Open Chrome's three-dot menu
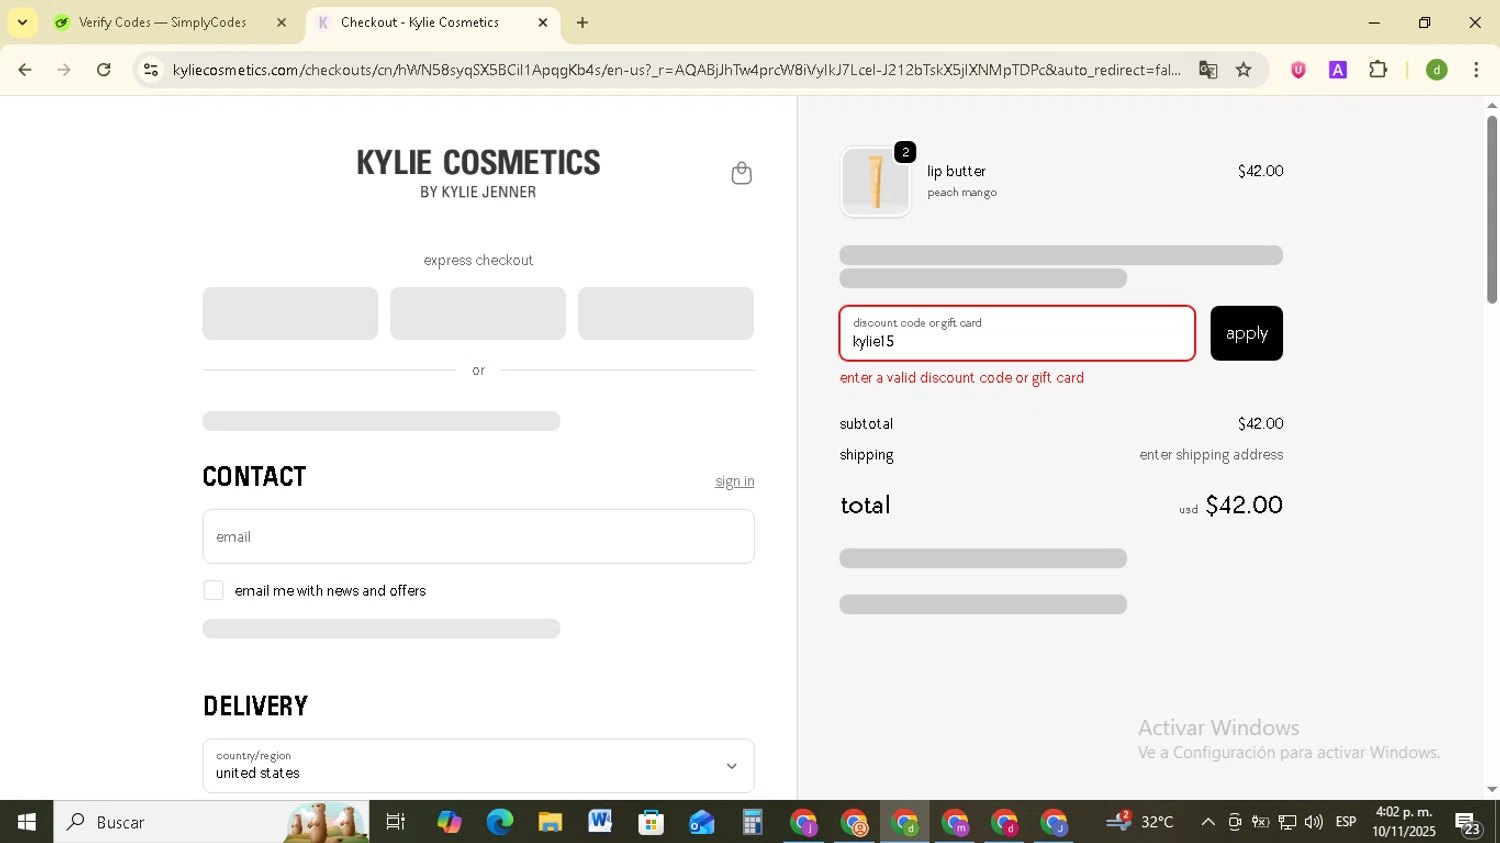Viewport: 1500px width, 843px height. coord(1476,70)
